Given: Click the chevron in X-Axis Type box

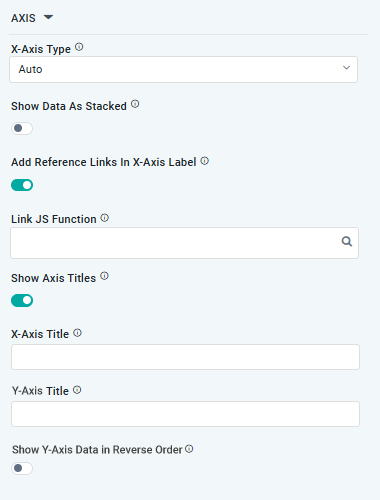Looking at the screenshot, I should [x=346, y=68].
